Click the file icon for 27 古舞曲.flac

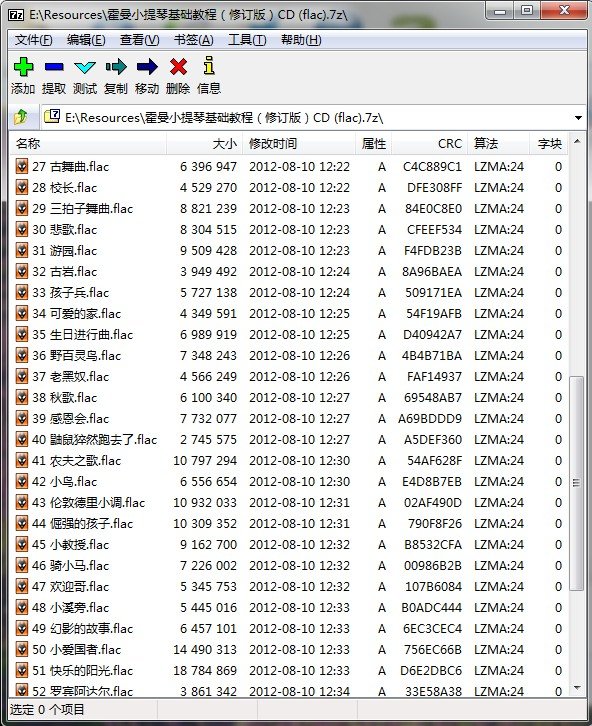[22, 166]
